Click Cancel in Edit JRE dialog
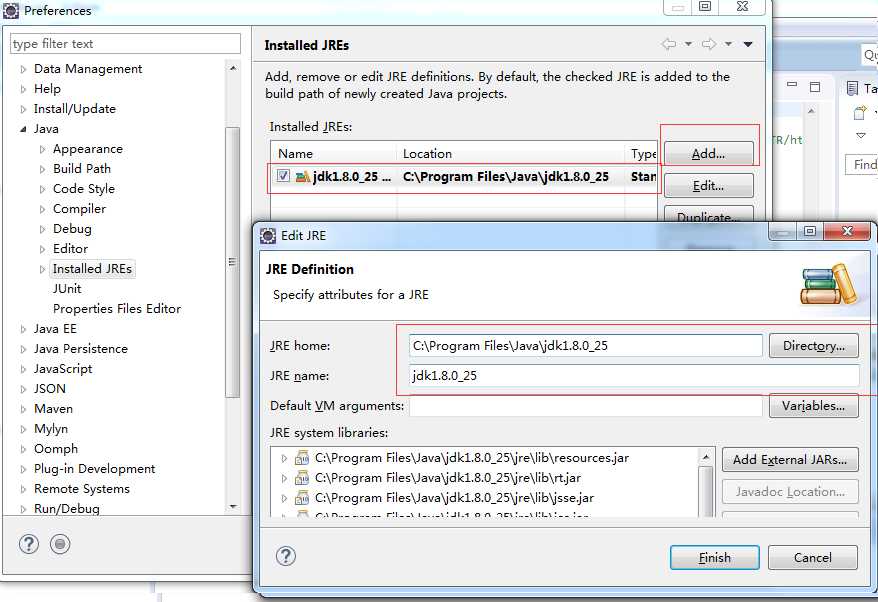878x602 pixels. coord(812,558)
